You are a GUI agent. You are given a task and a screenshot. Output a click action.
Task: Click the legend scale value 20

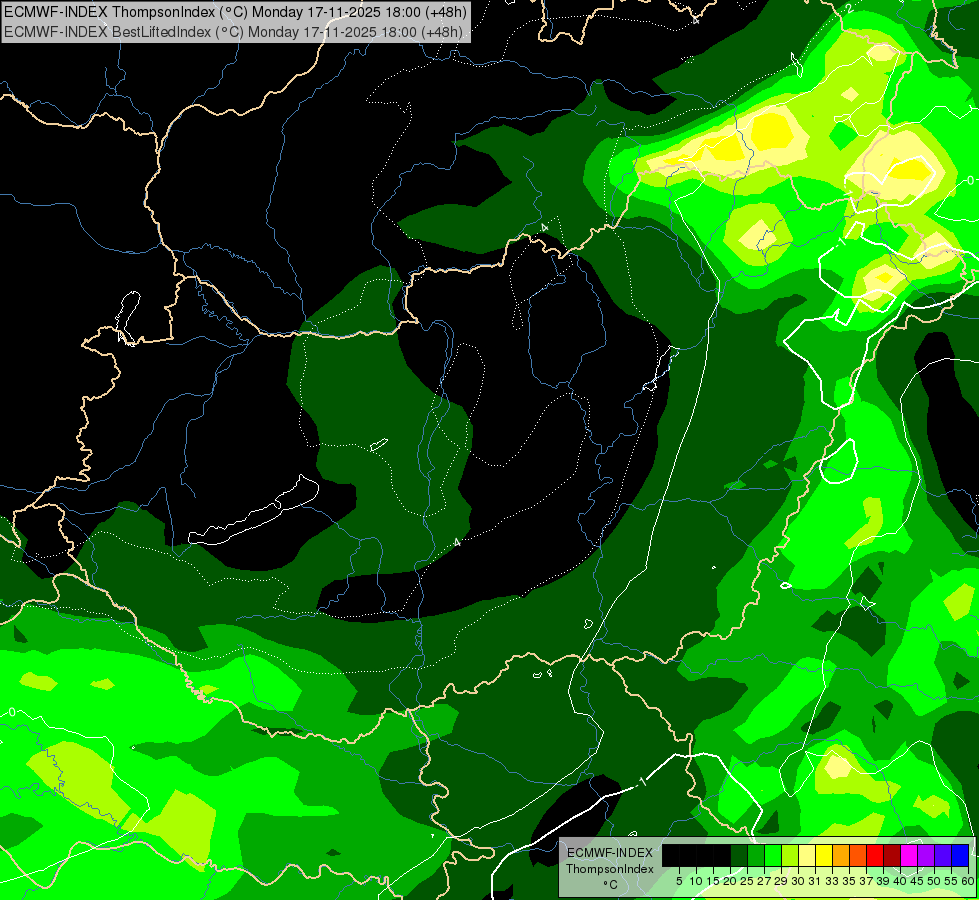pos(730,881)
